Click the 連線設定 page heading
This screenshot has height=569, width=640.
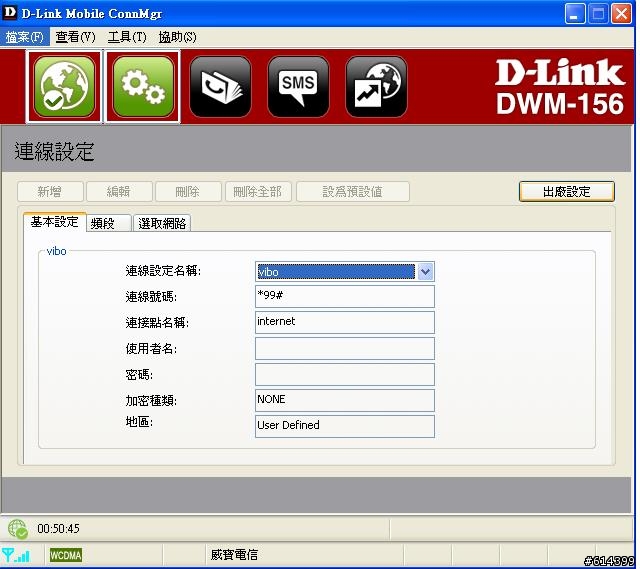[x=54, y=151]
